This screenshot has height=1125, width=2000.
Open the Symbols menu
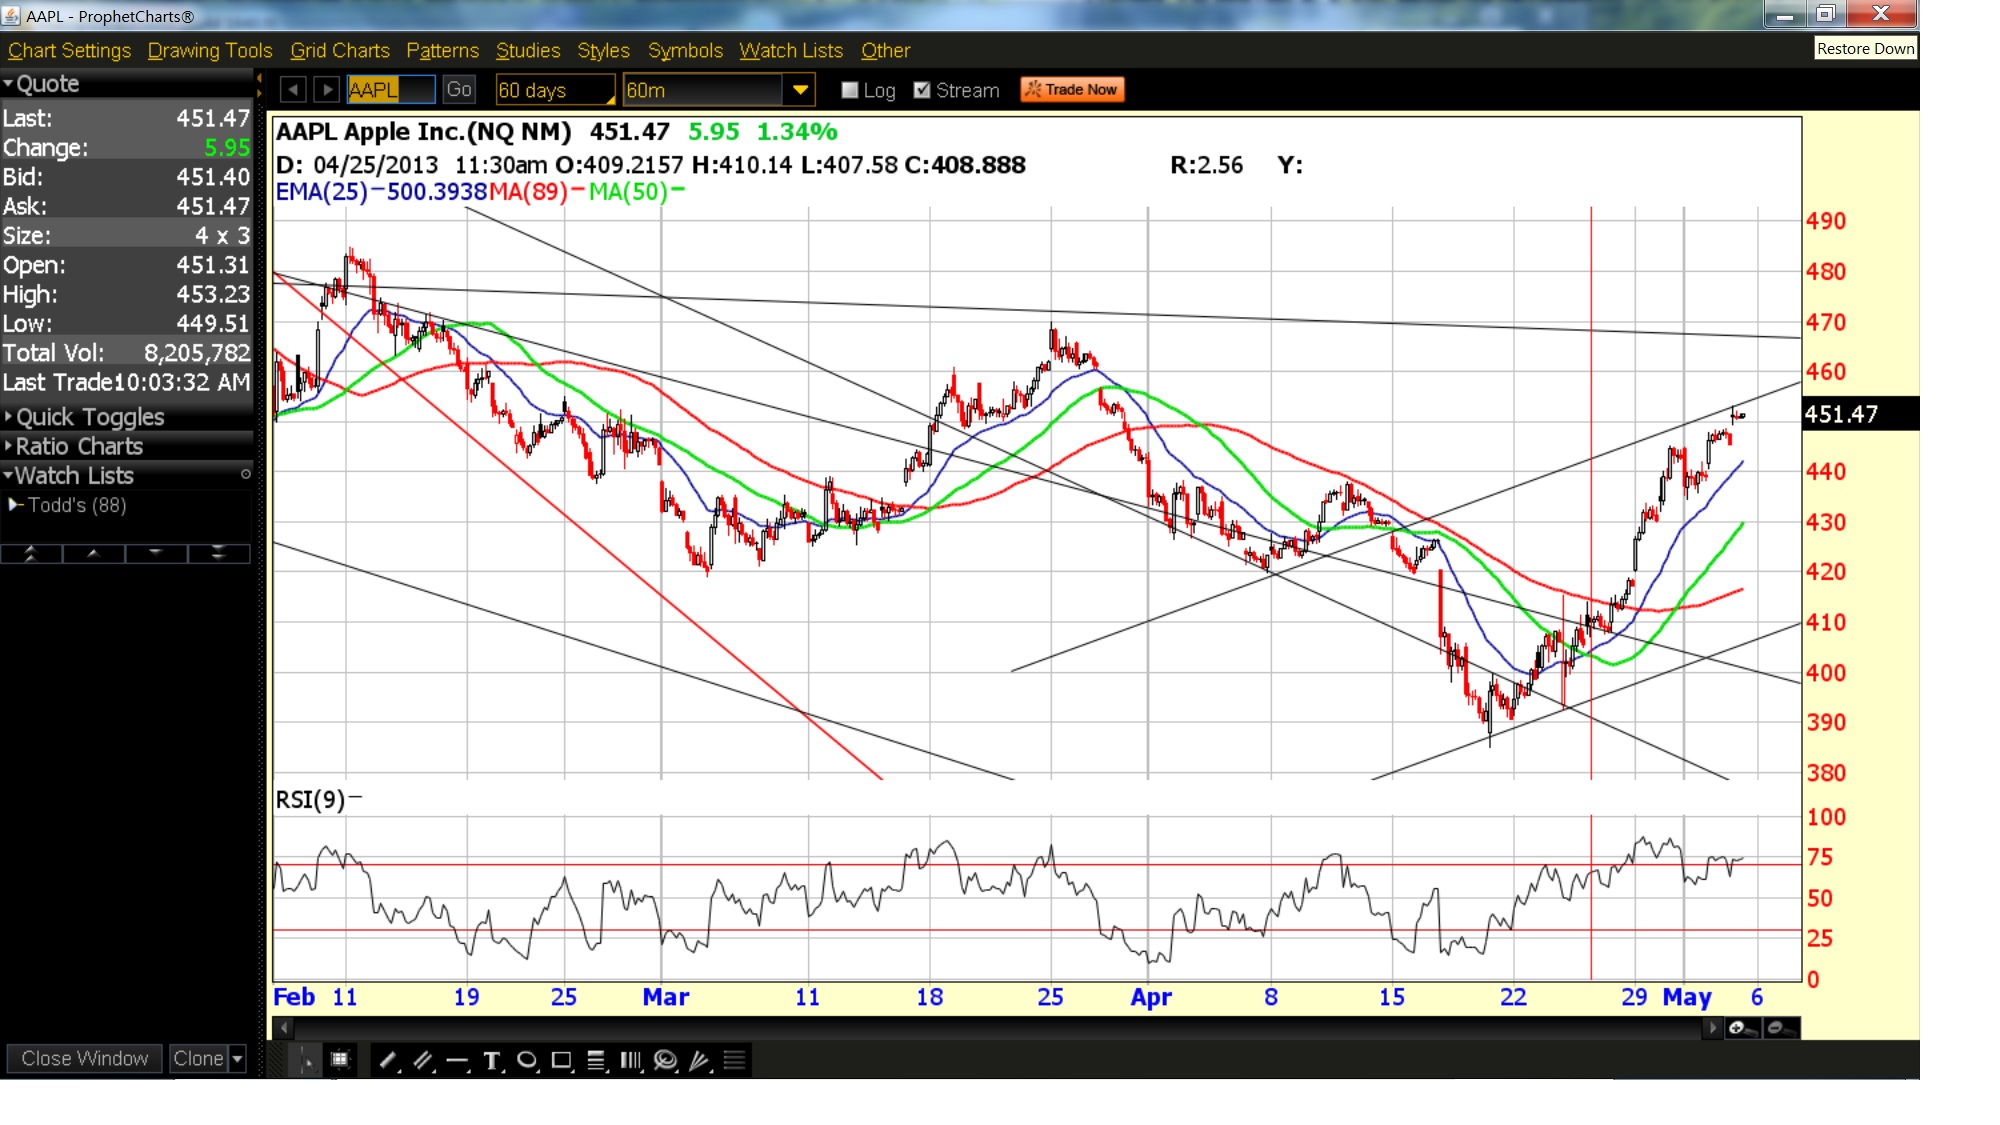pyautogui.click(x=685, y=50)
